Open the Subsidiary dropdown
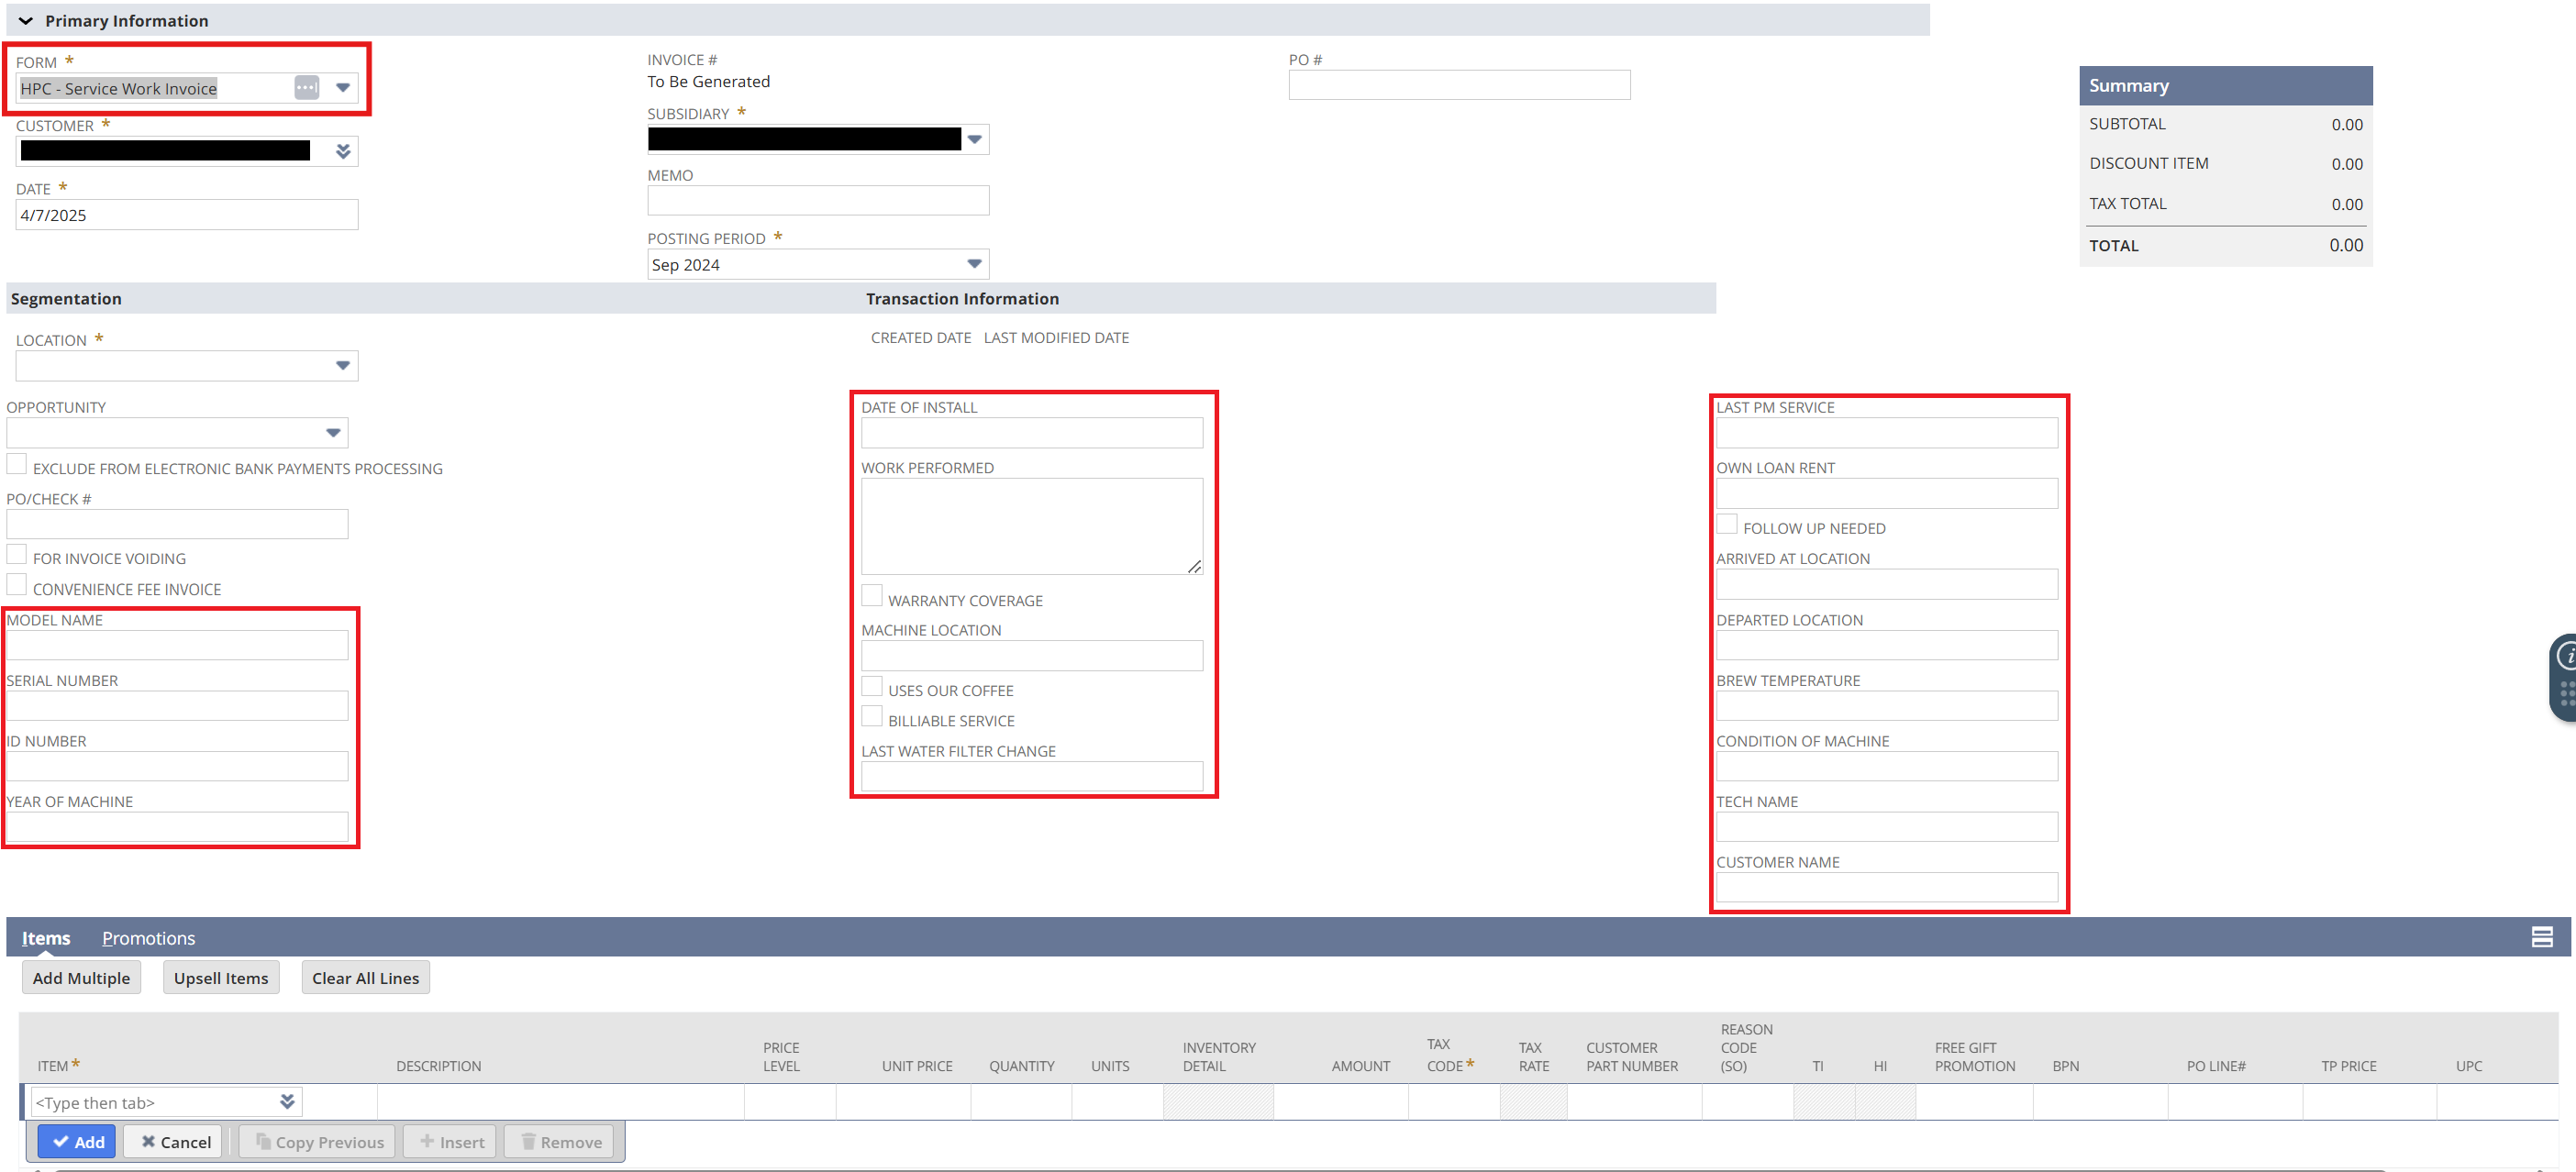The width and height of the screenshot is (2576, 1172). 975,140
